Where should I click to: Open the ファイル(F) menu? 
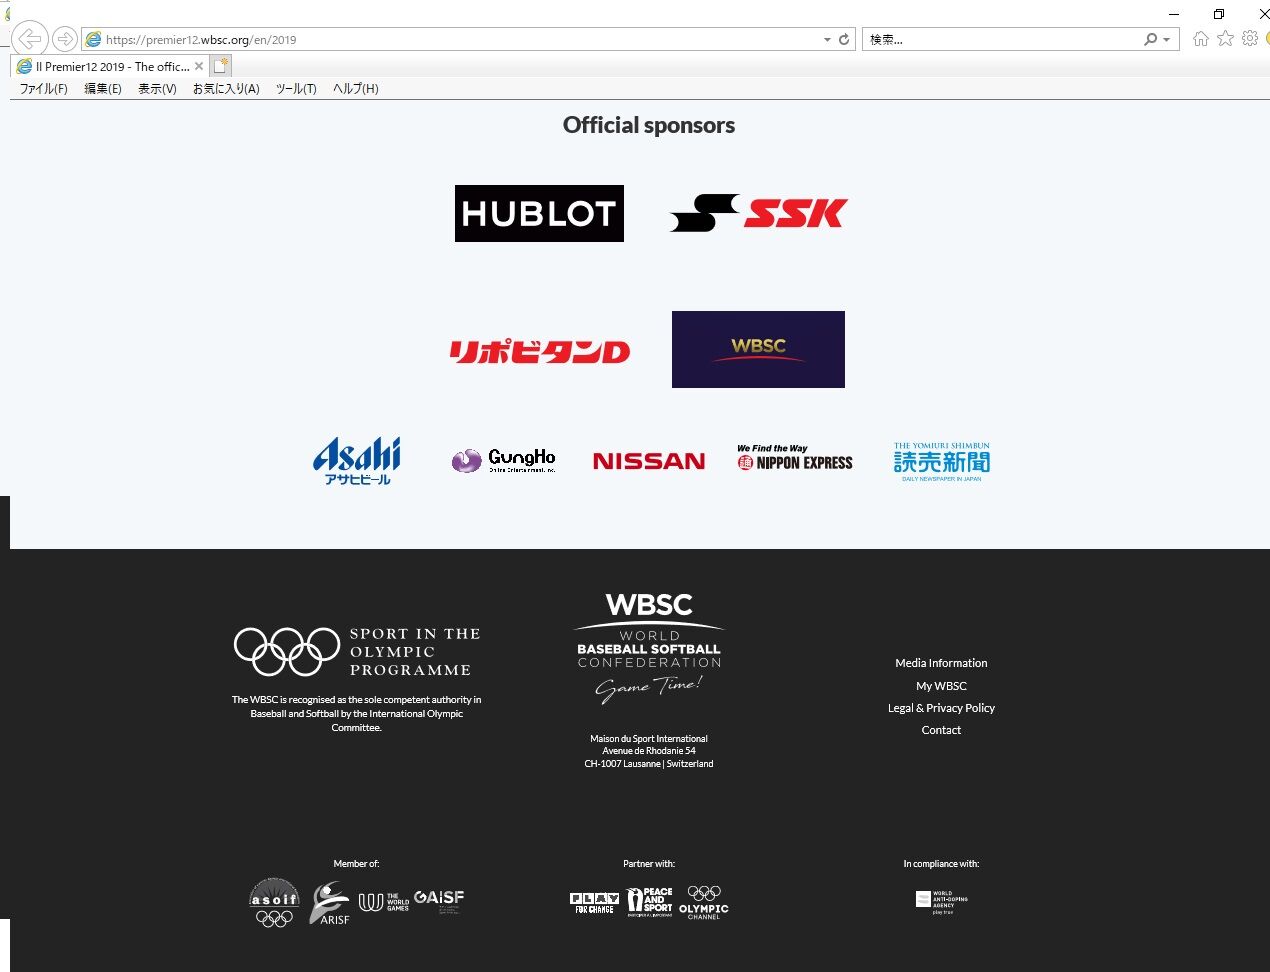44,89
